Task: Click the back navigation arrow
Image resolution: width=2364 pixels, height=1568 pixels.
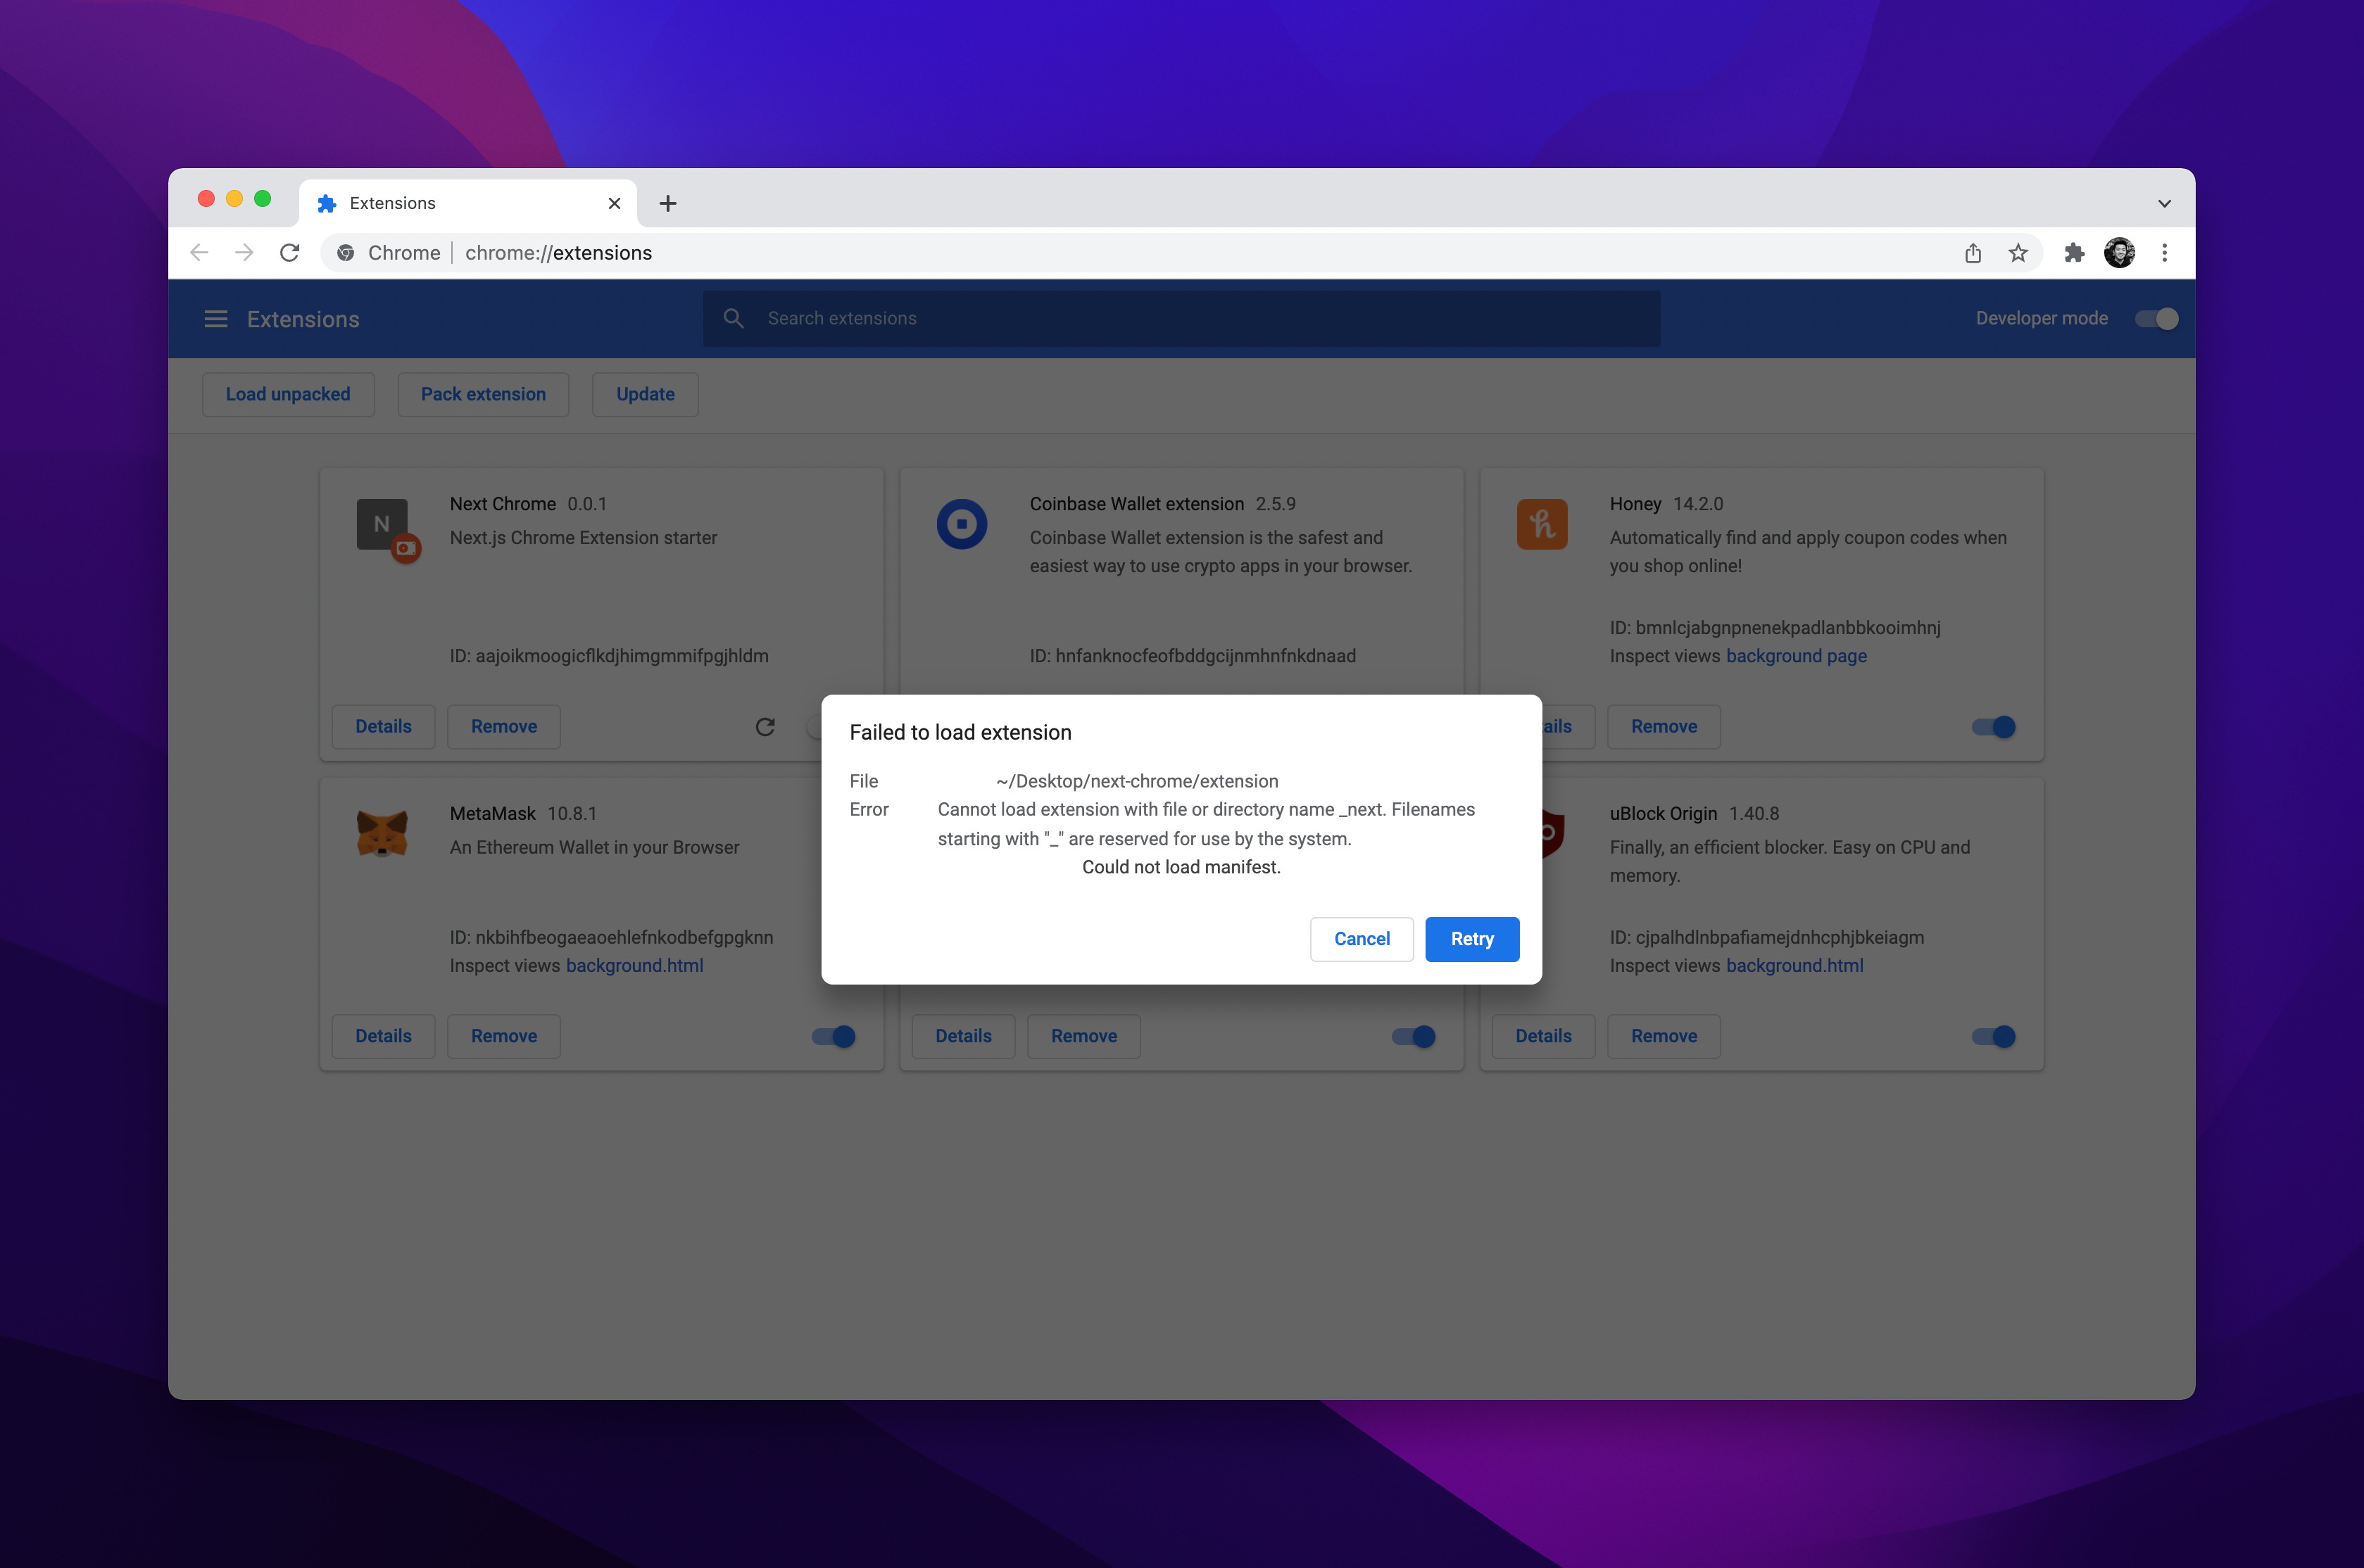Action: [199, 253]
